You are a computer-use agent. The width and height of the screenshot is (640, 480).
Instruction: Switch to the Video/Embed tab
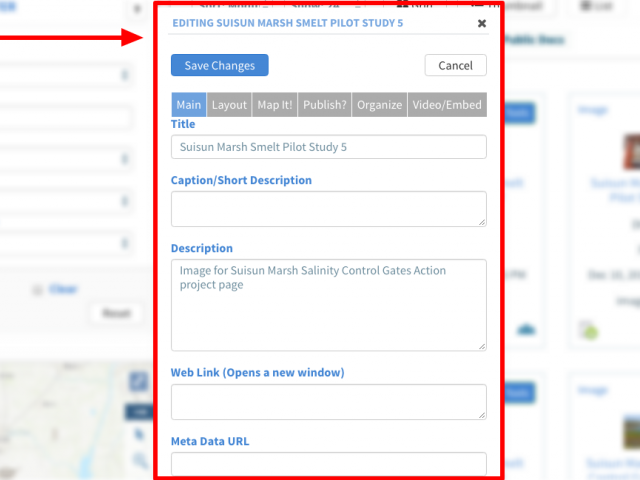click(447, 105)
